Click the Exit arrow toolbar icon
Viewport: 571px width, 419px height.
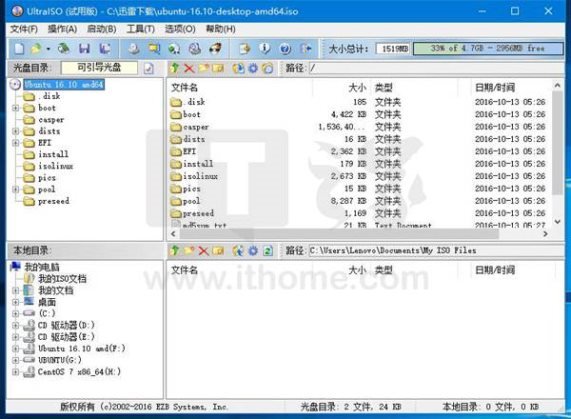tap(306, 48)
